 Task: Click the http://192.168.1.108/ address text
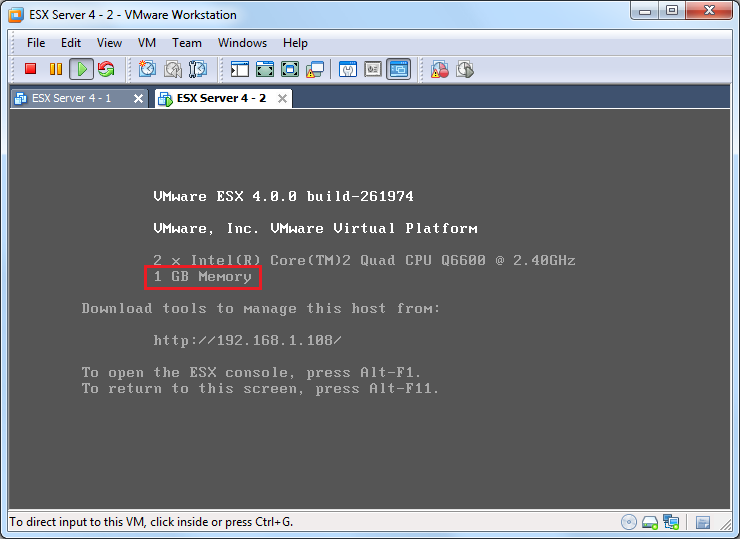pos(247,340)
